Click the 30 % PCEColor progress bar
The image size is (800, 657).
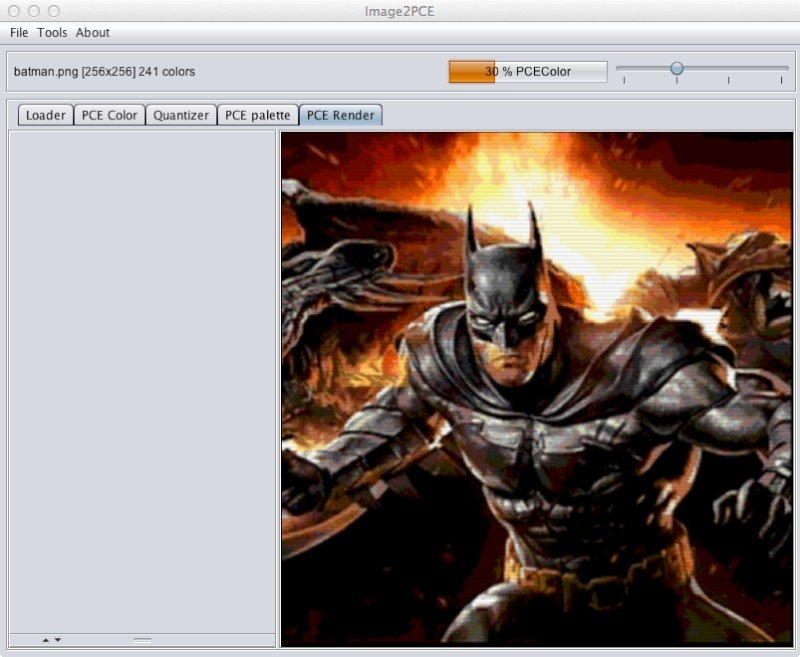coord(528,71)
